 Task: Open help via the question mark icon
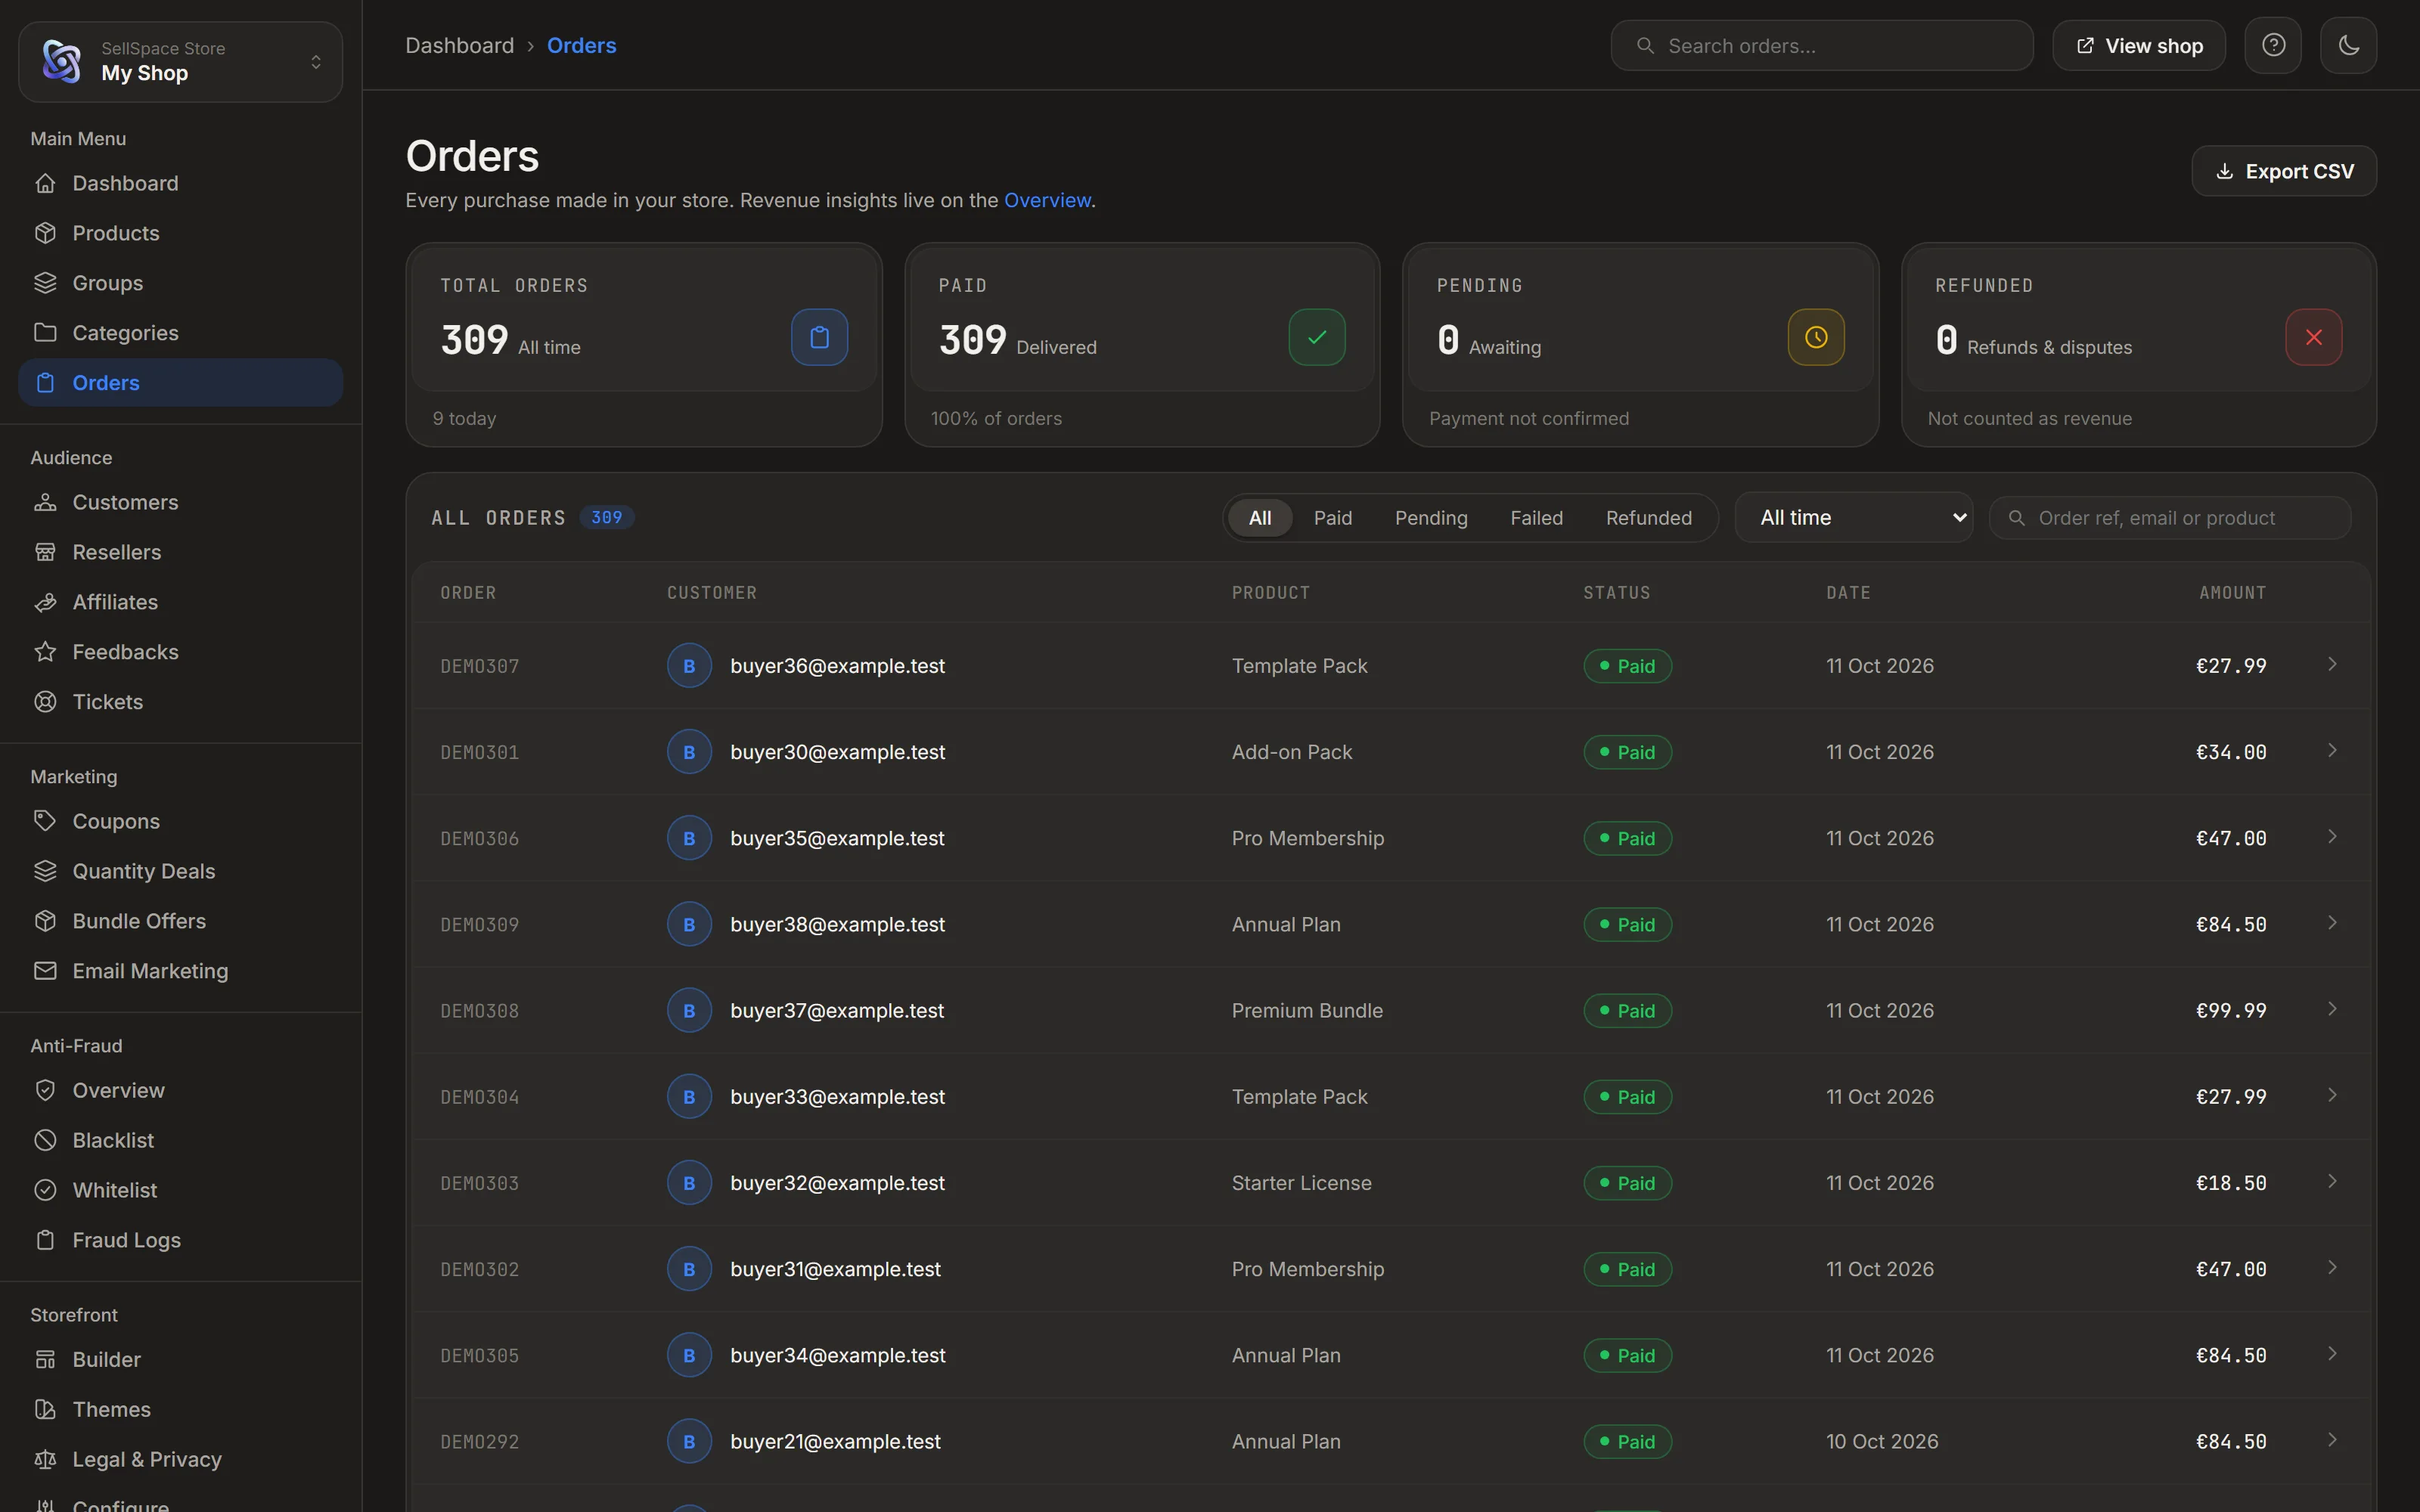[2273, 45]
